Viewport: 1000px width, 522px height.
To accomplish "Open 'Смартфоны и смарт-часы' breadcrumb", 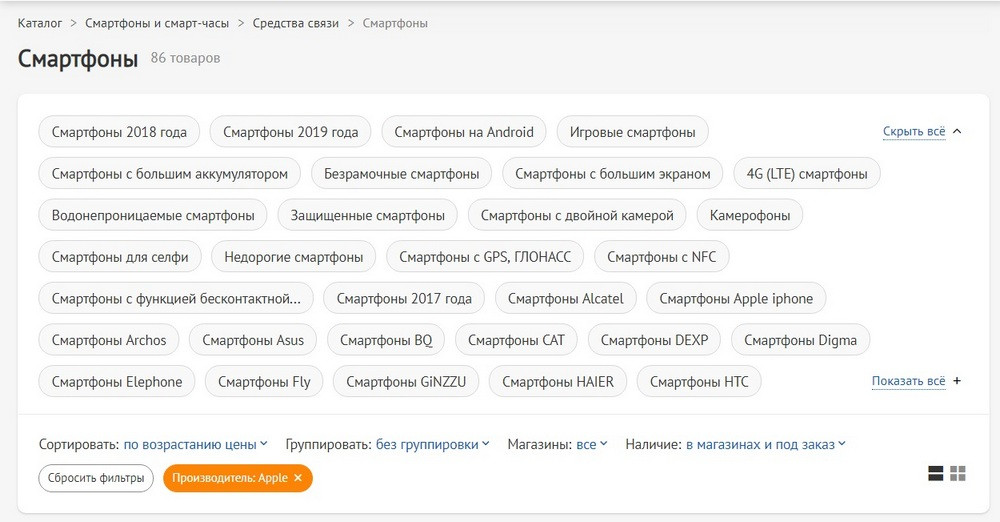I will tap(158, 22).
